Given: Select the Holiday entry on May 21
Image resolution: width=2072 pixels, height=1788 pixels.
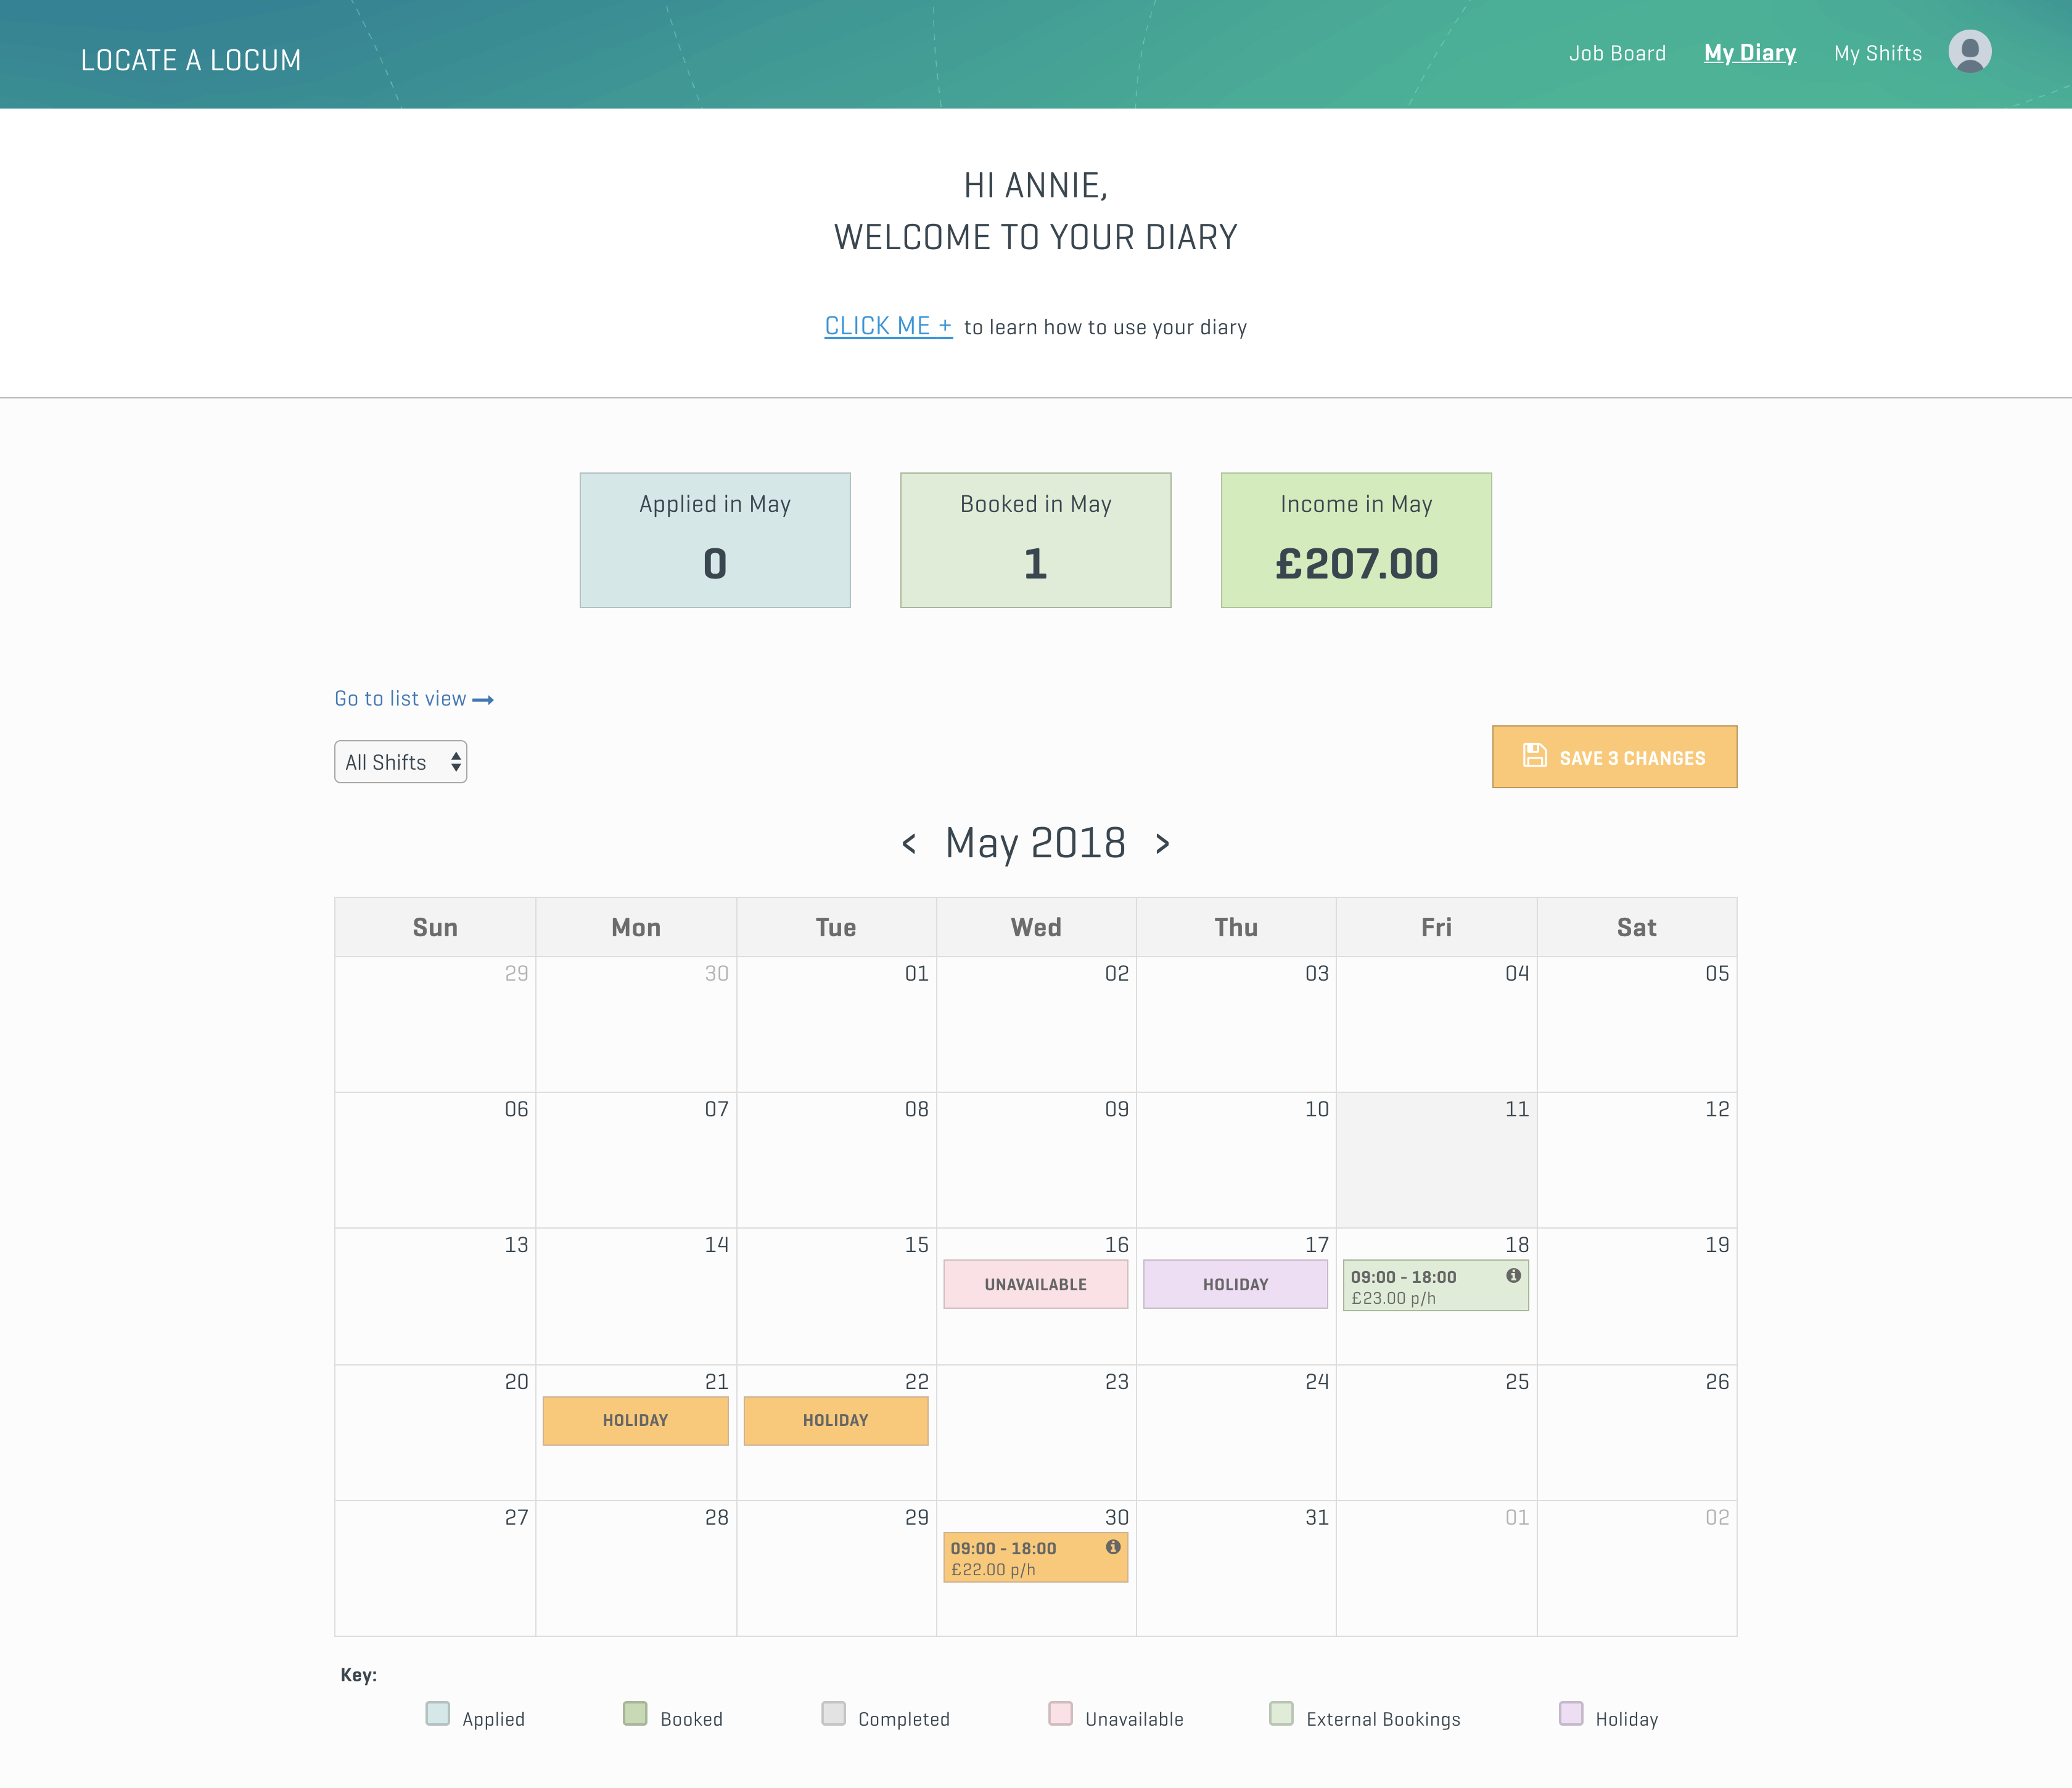Looking at the screenshot, I should click(635, 1420).
